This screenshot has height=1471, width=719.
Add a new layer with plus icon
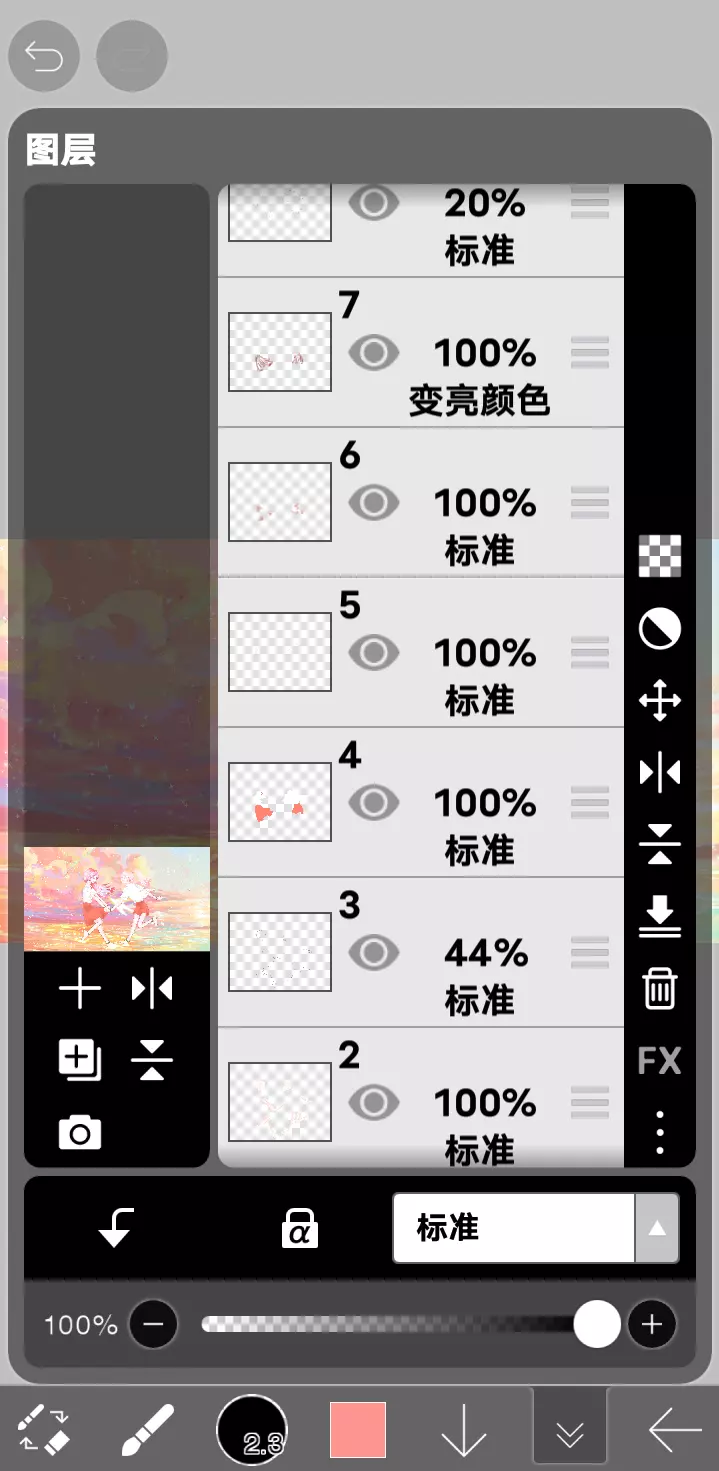tap(80, 990)
